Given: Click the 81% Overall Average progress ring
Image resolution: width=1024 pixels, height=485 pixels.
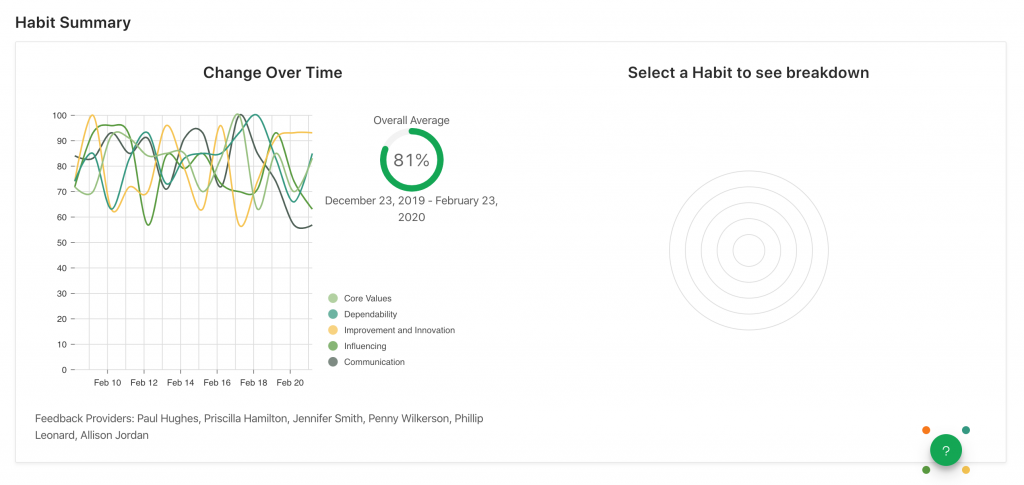Looking at the screenshot, I should pyautogui.click(x=411, y=160).
